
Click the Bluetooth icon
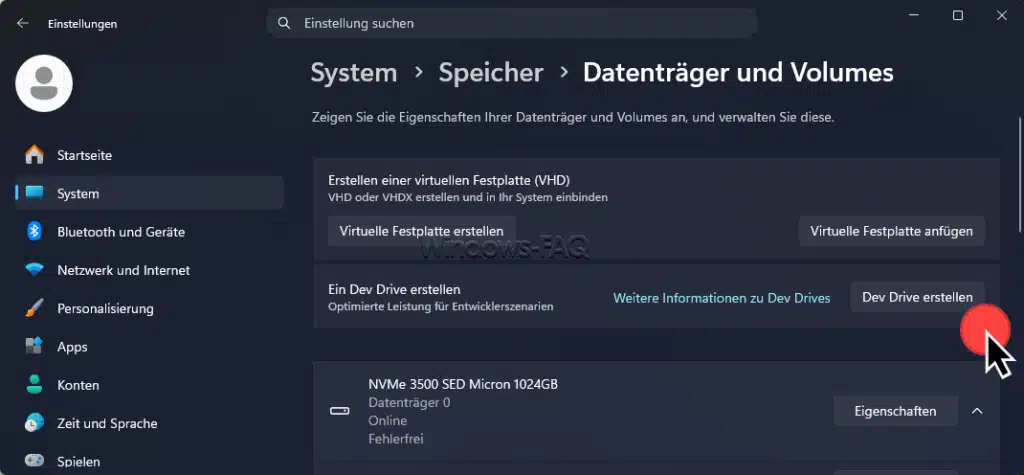(x=34, y=231)
